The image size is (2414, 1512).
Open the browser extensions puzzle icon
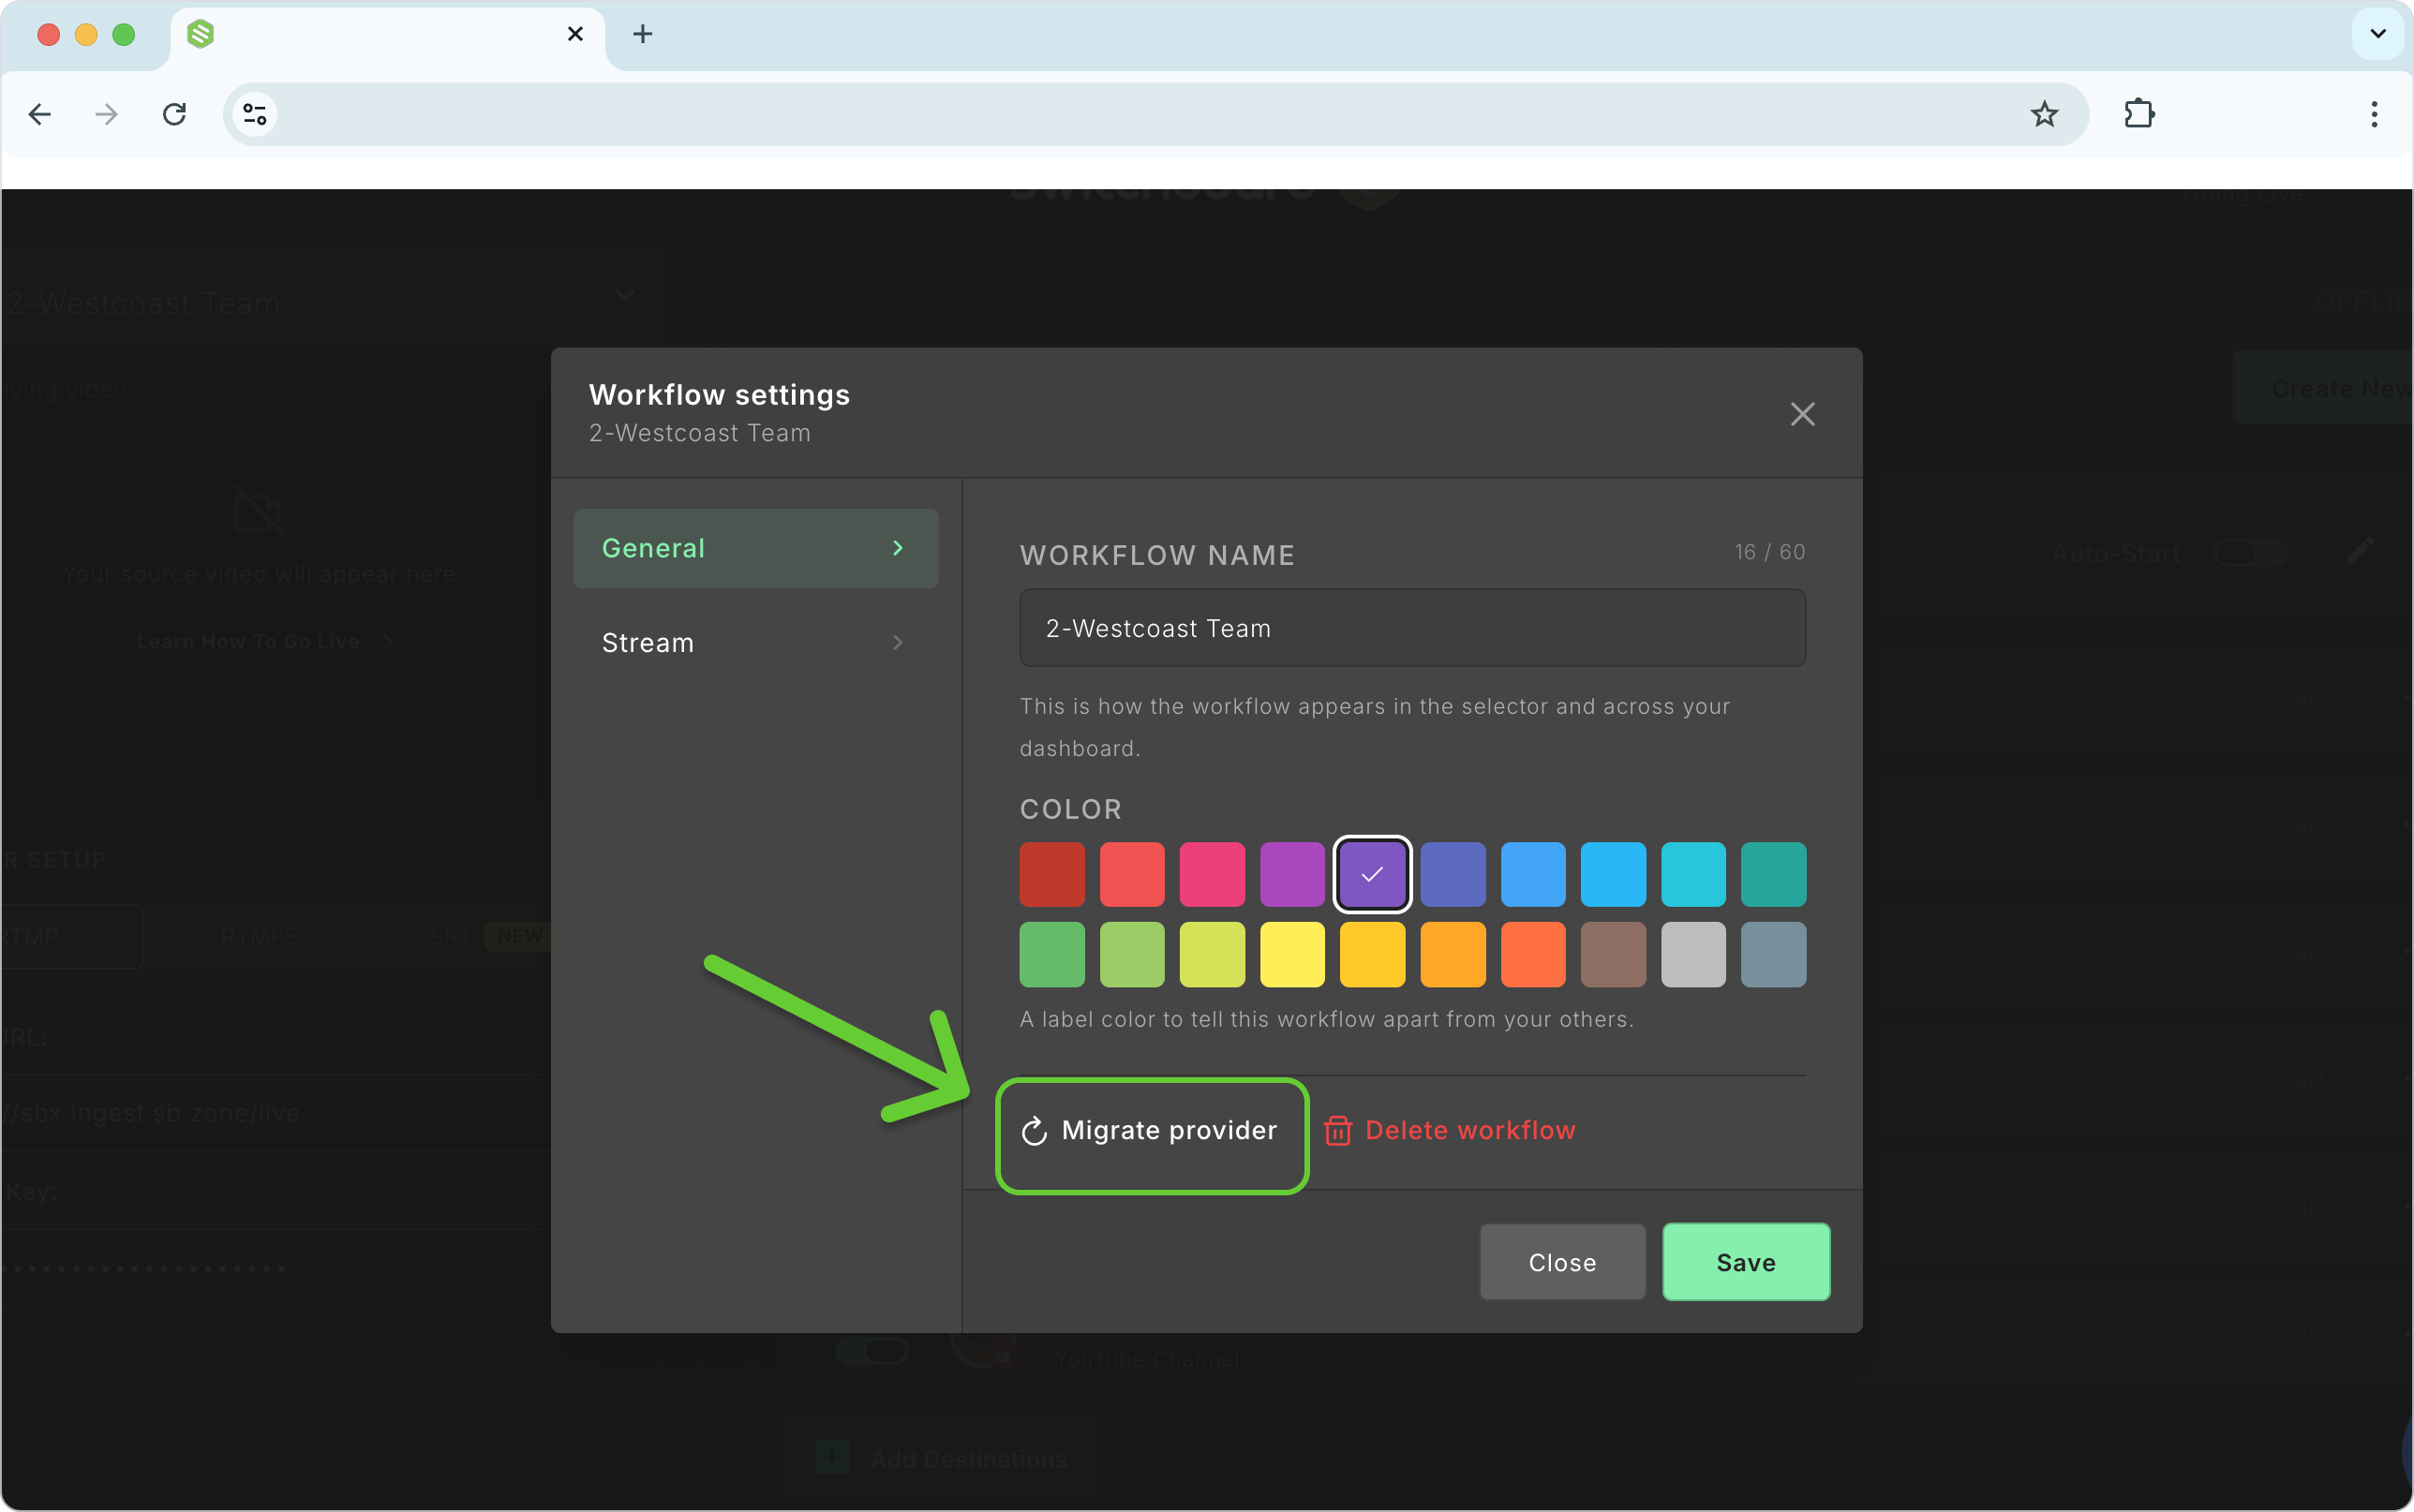pos(2139,114)
